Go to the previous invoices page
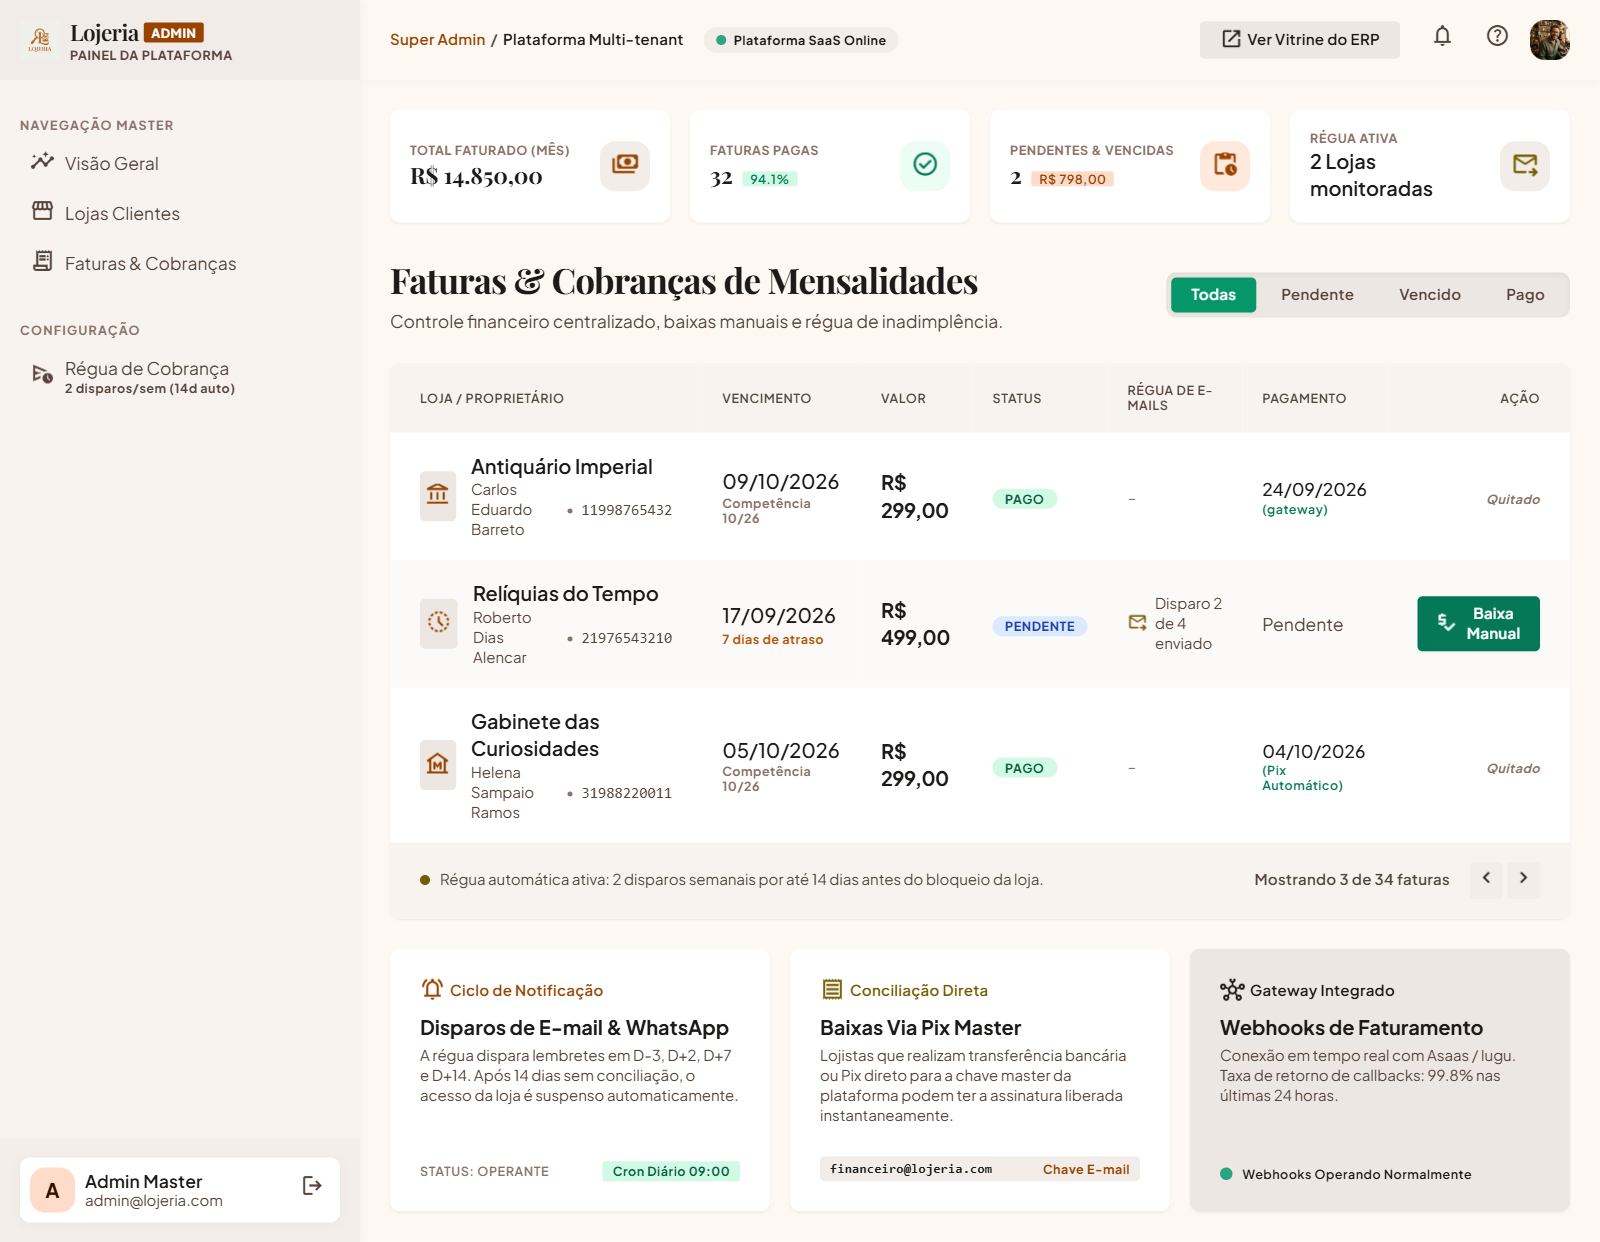Image resolution: width=1600 pixels, height=1242 pixels. [1486, 879]
